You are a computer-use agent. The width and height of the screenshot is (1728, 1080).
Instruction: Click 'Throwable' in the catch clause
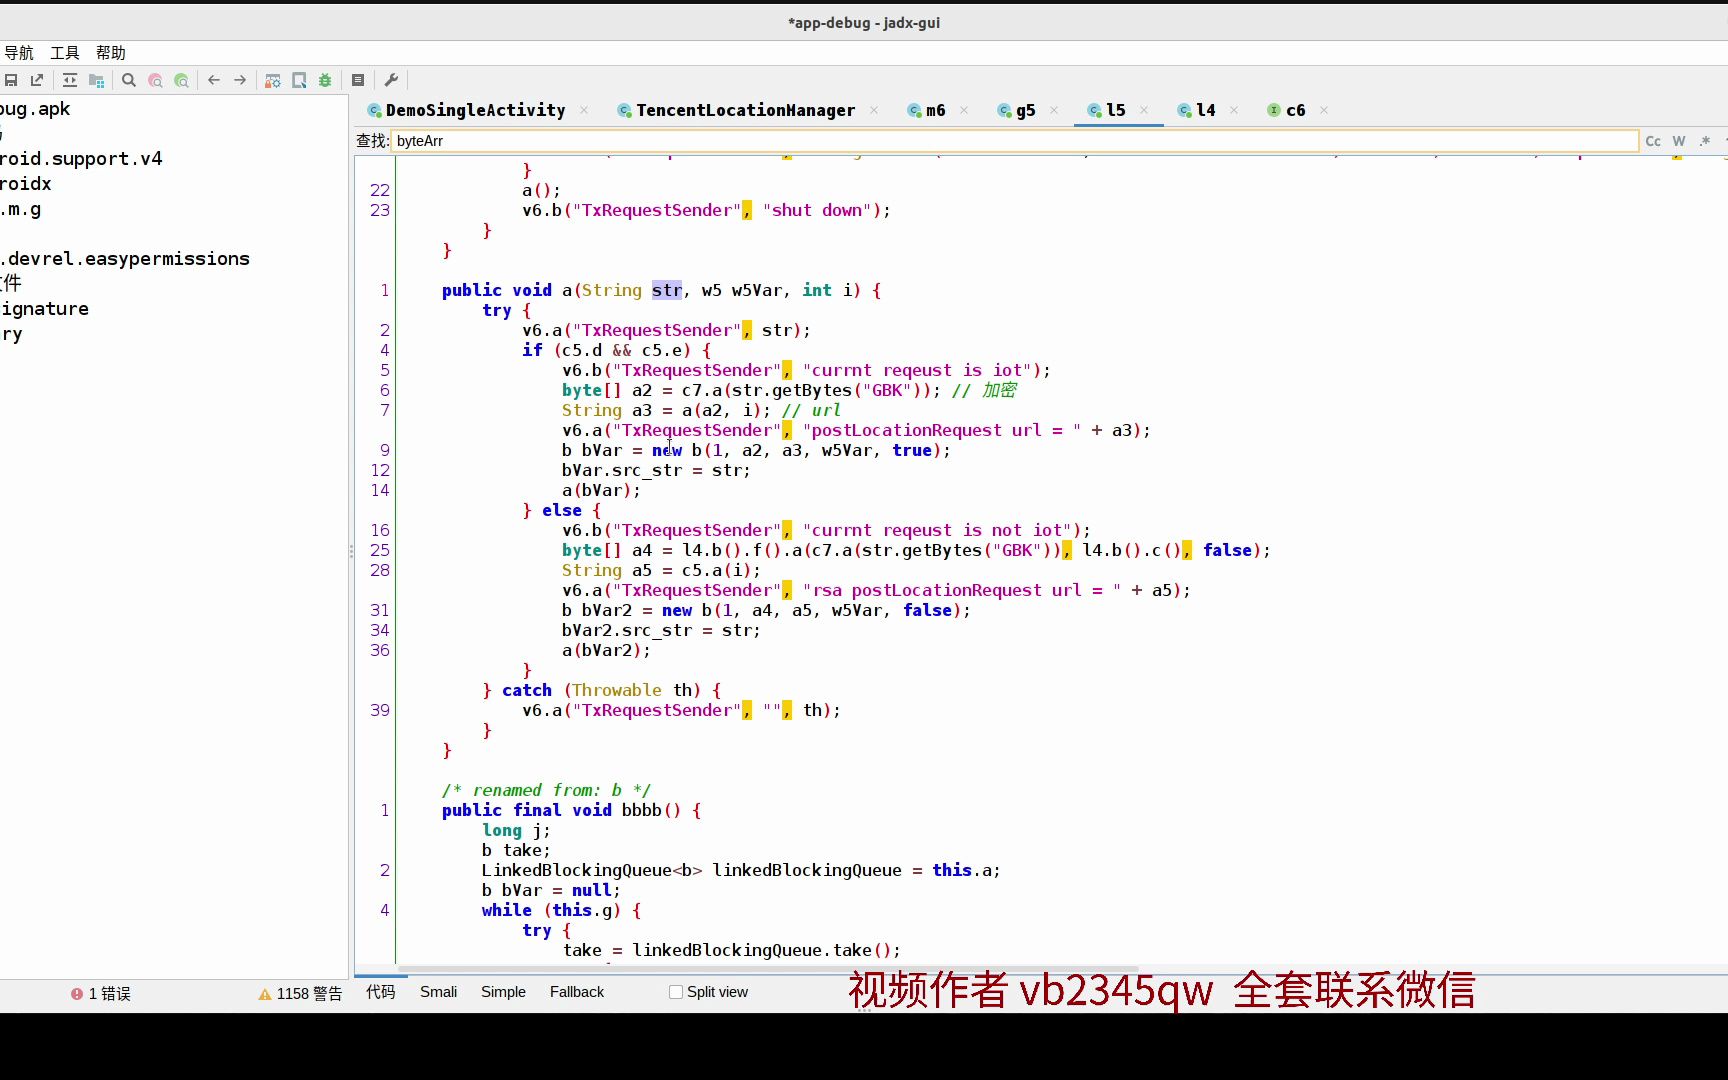point(616,690)
